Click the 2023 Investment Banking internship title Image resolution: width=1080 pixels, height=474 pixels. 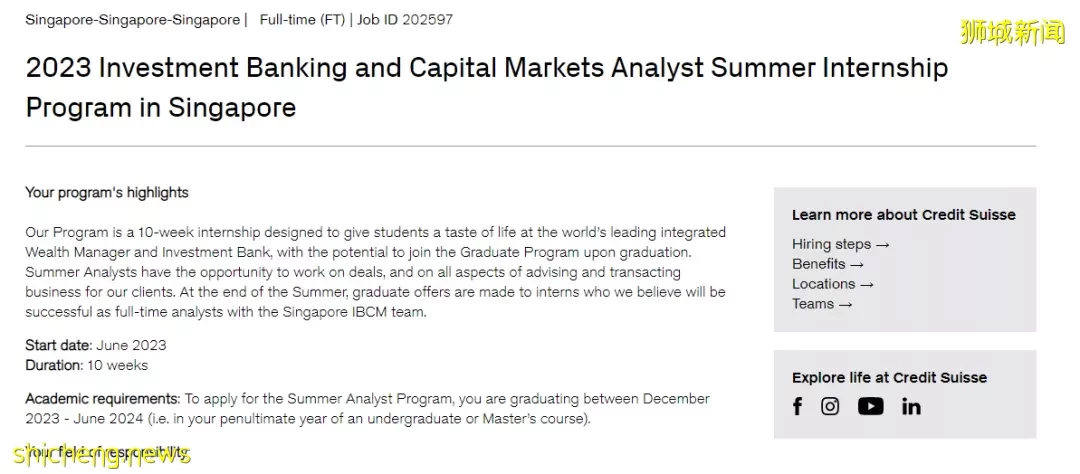(486, 87)
